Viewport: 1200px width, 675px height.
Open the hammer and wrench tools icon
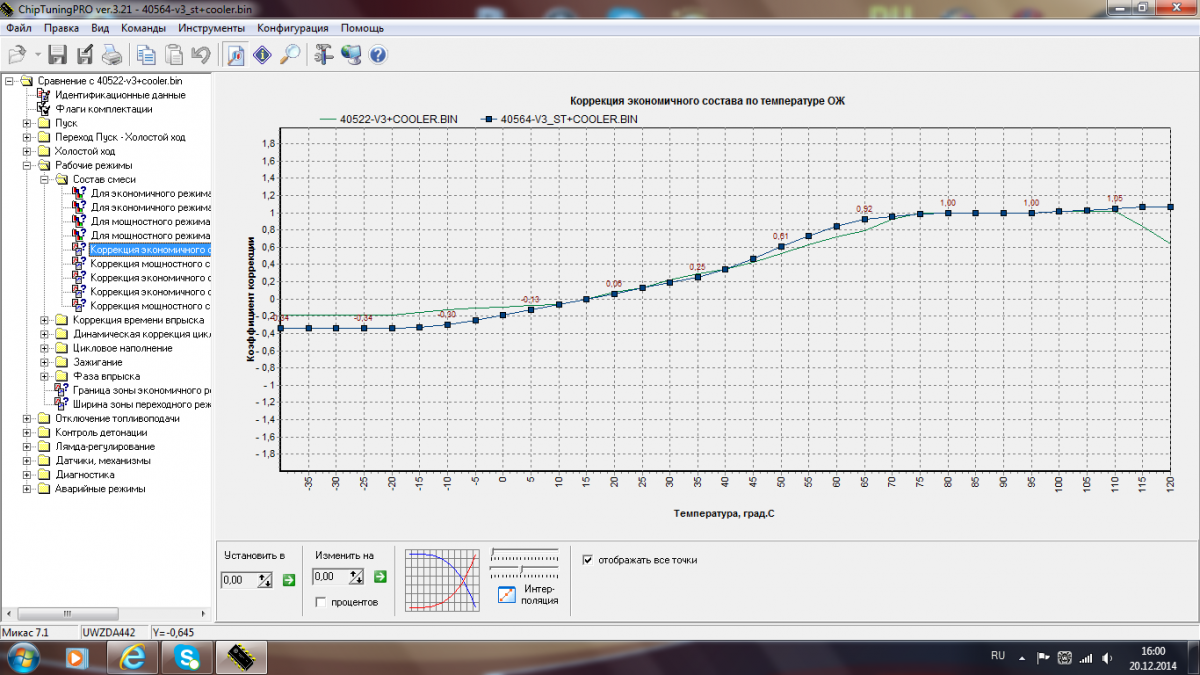(324, 55)
